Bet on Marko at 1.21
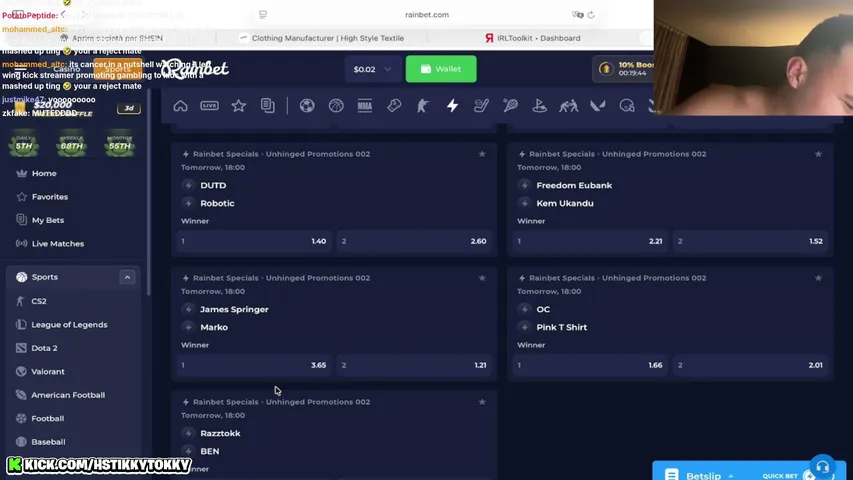Image resolution: width=853 pixels, height=480 pixels. click(x=415, y=365)
